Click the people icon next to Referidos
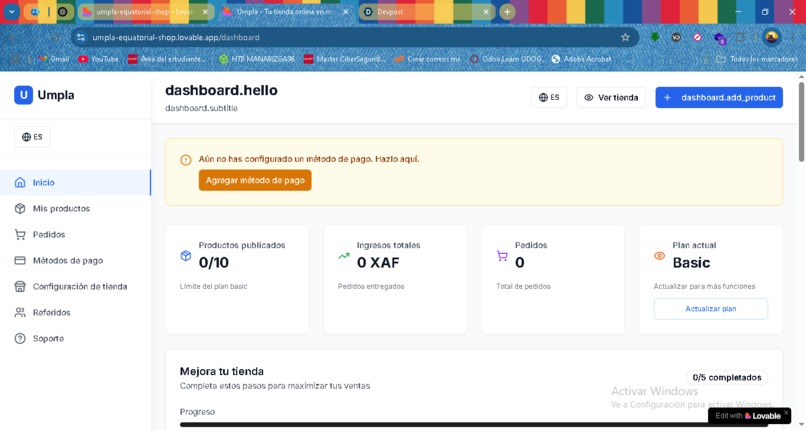Image resolution: width=806 pixels, height=430 pixels. [20, 312]
